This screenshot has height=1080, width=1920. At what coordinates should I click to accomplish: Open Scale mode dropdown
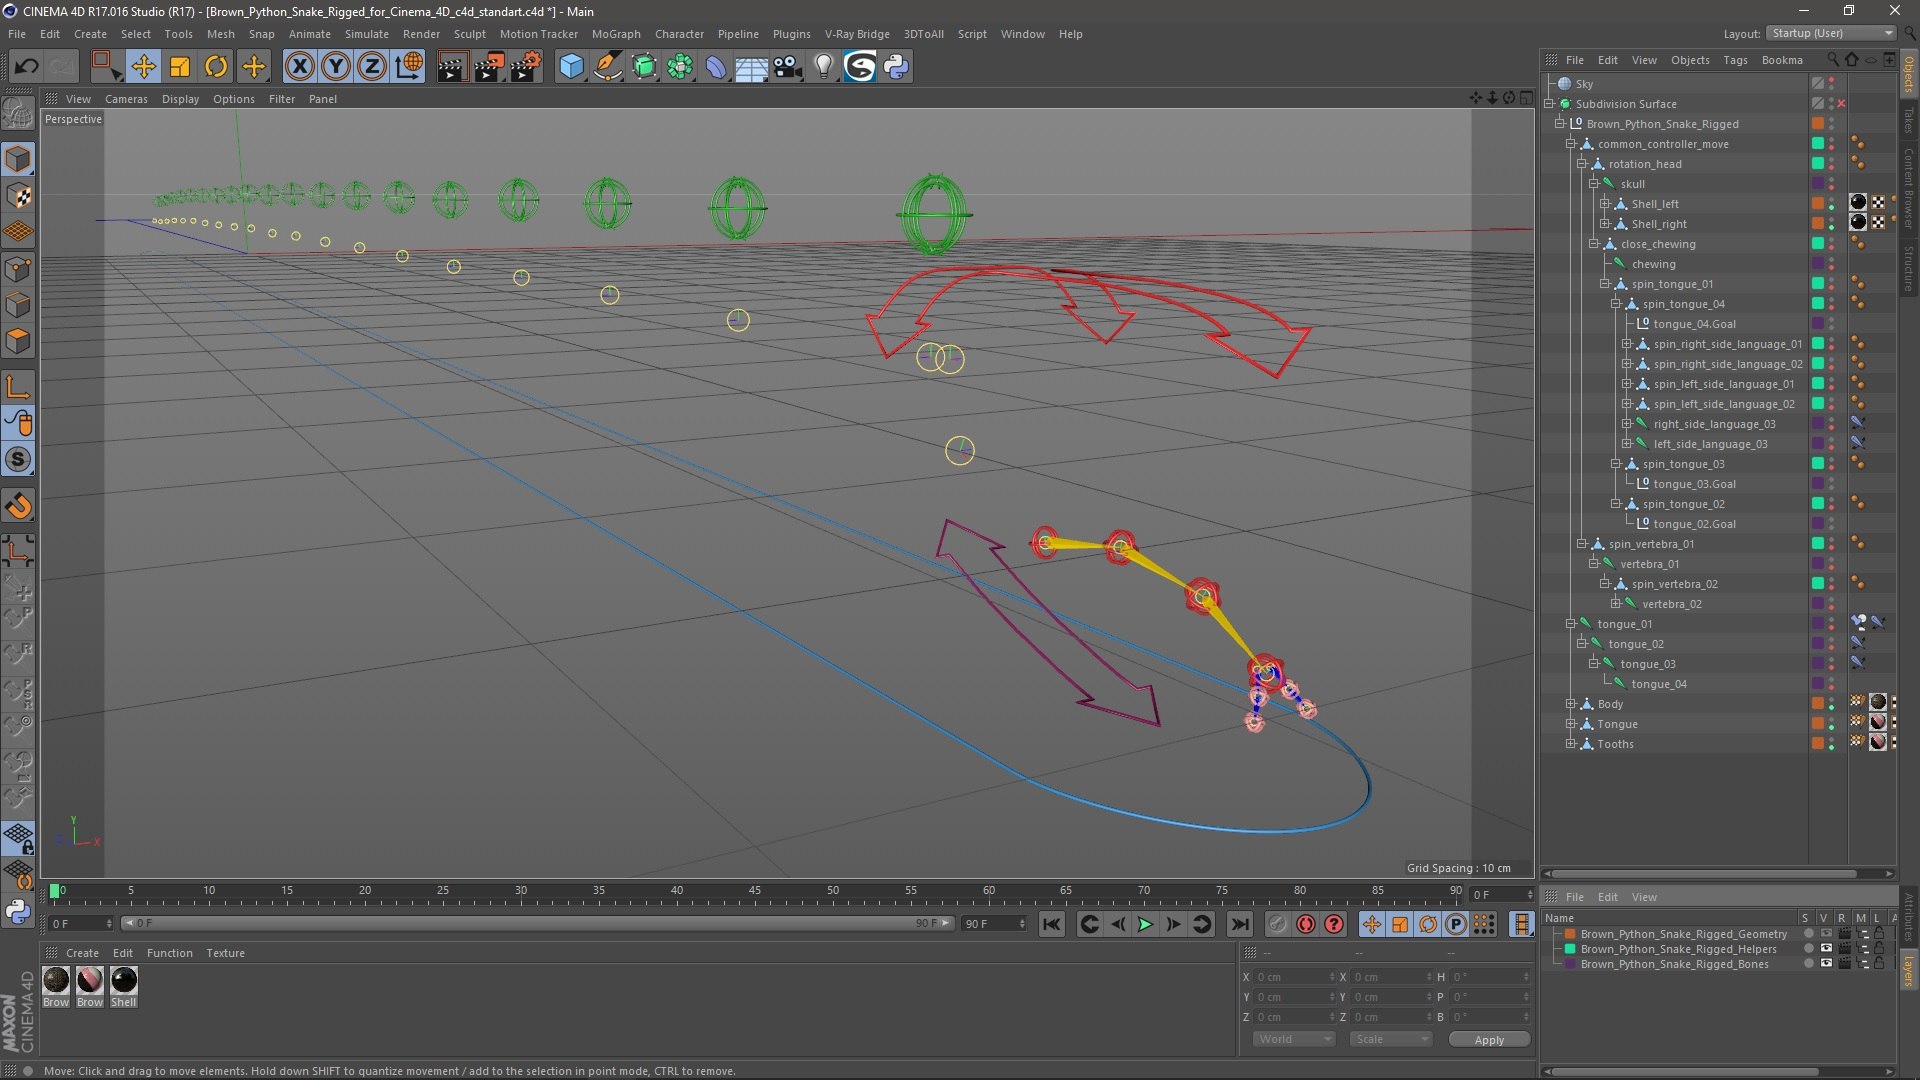[x=1391, y=1040]
